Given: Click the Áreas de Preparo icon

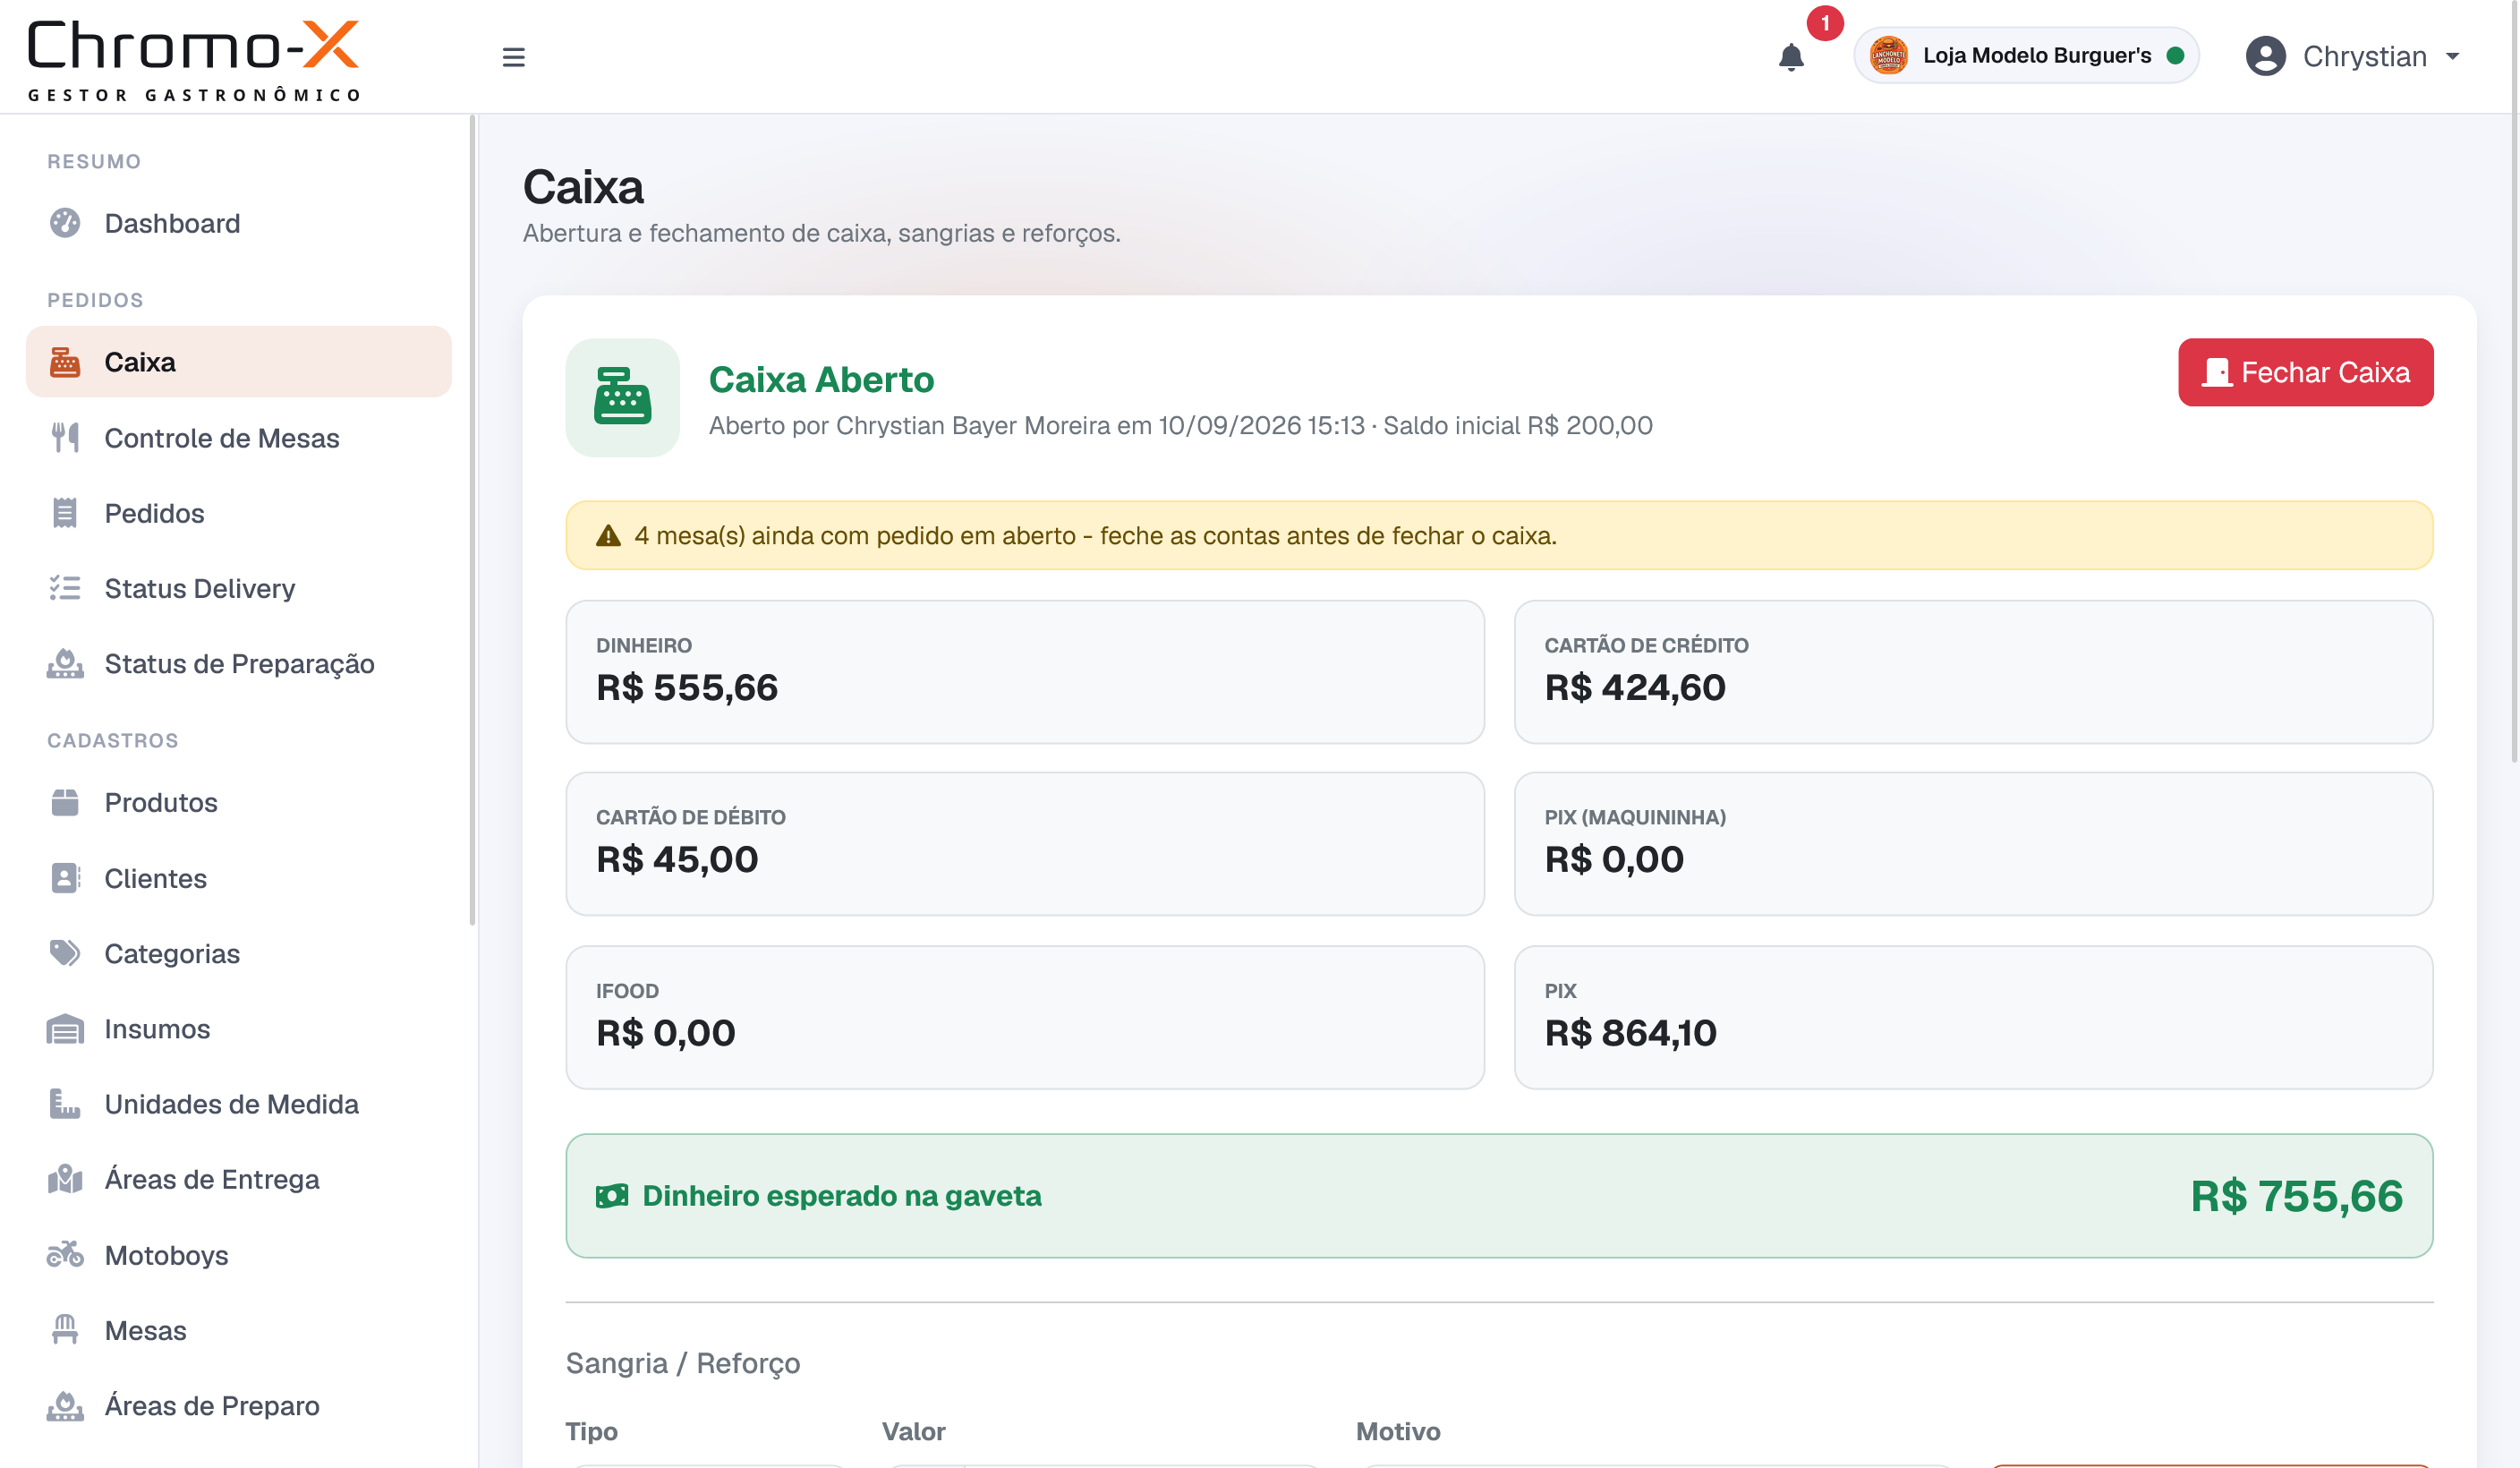Looking at the screenshot, I should 65,1406.
